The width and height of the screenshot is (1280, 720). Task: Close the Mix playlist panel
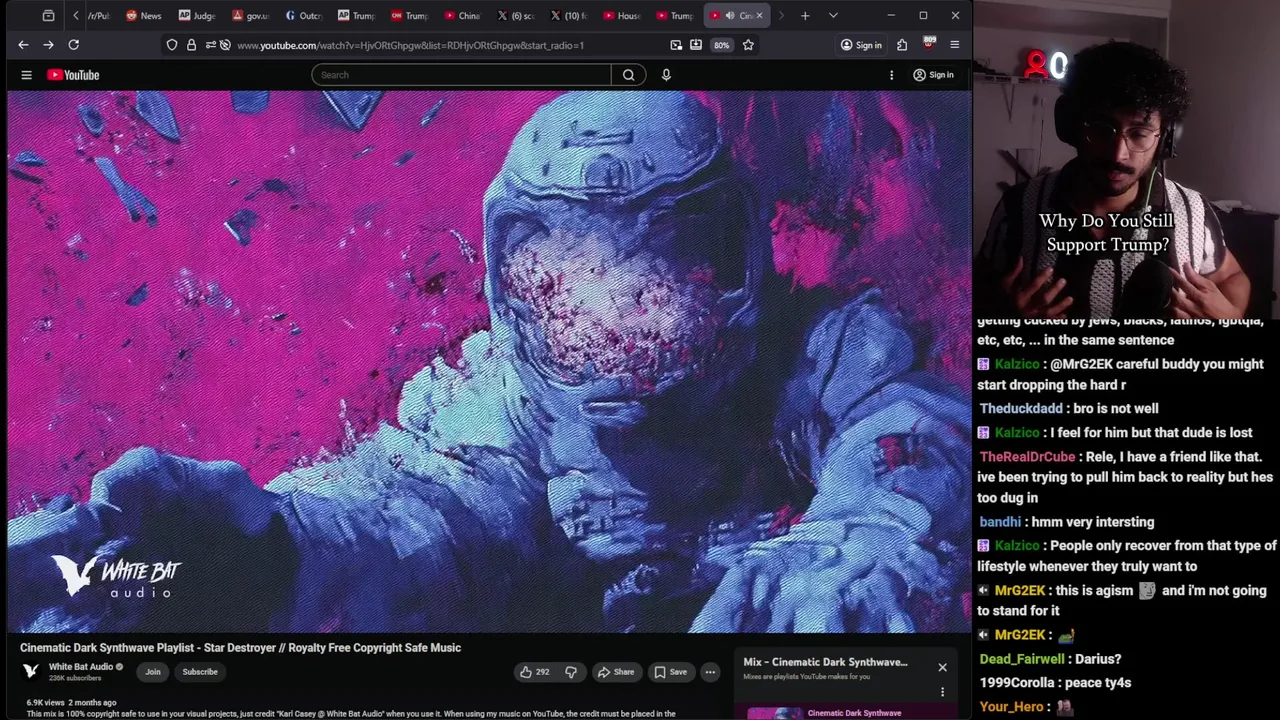942,667
